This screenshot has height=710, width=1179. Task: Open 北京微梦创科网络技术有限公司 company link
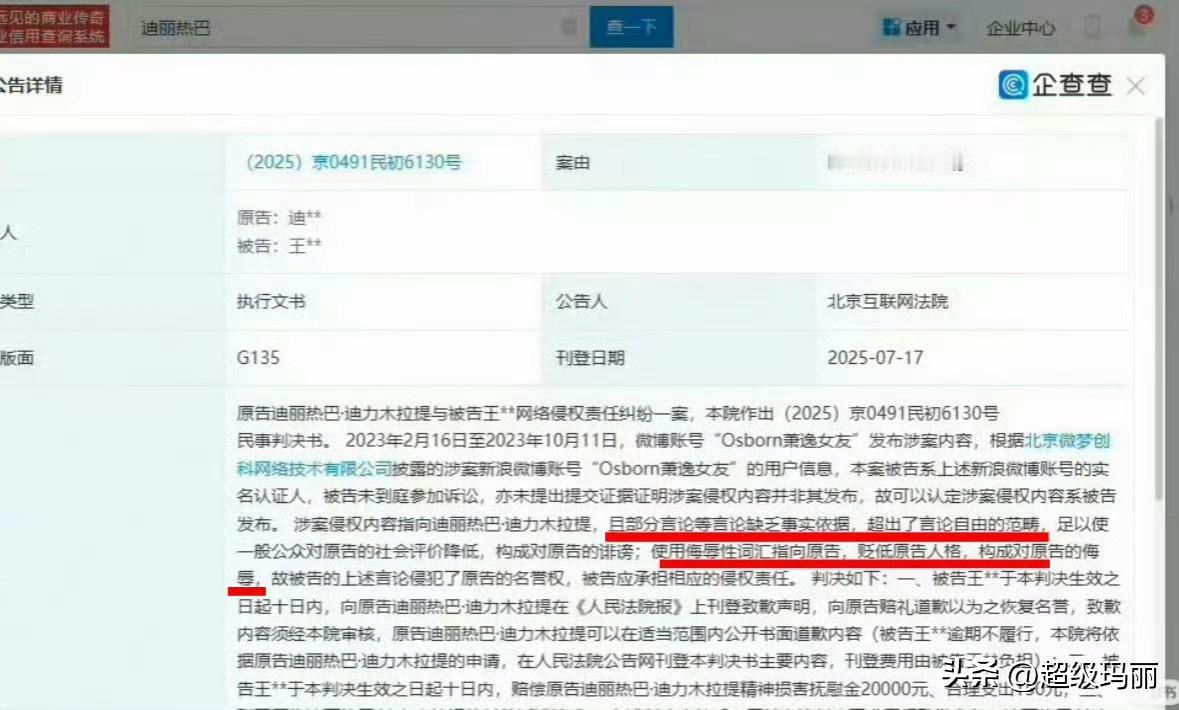pyautogui.click(x=674, y=454)
